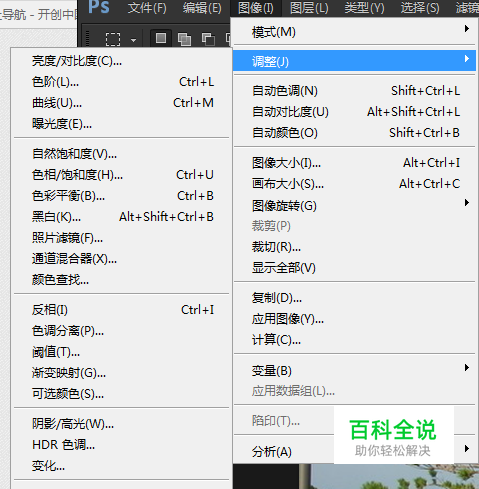Expand the 图像旋转(G) submenu
Viewport: 479px width, 489px height.
354,205
